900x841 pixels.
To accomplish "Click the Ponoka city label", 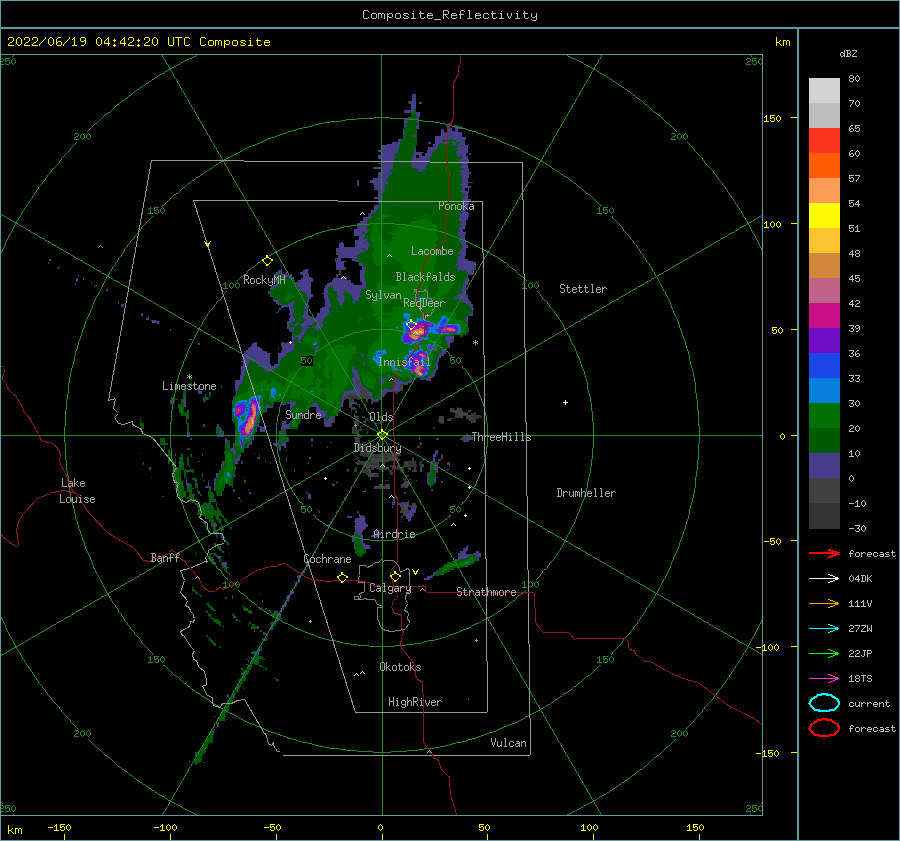I will pos(456,206).
